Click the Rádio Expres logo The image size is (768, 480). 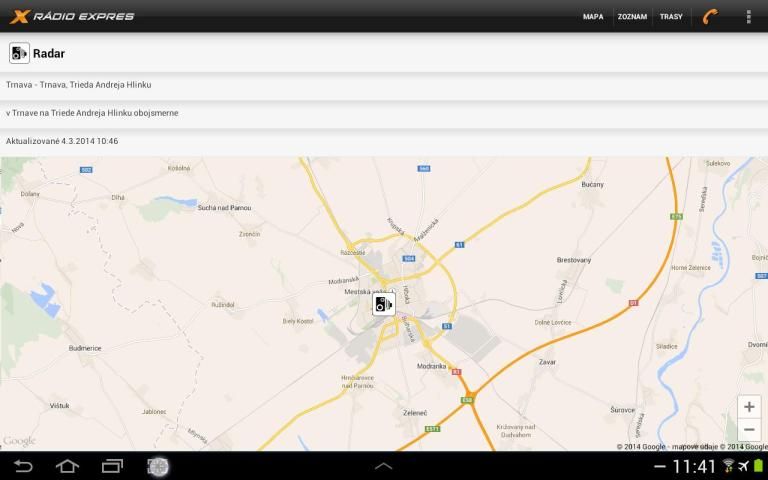[x=72, y=16]
